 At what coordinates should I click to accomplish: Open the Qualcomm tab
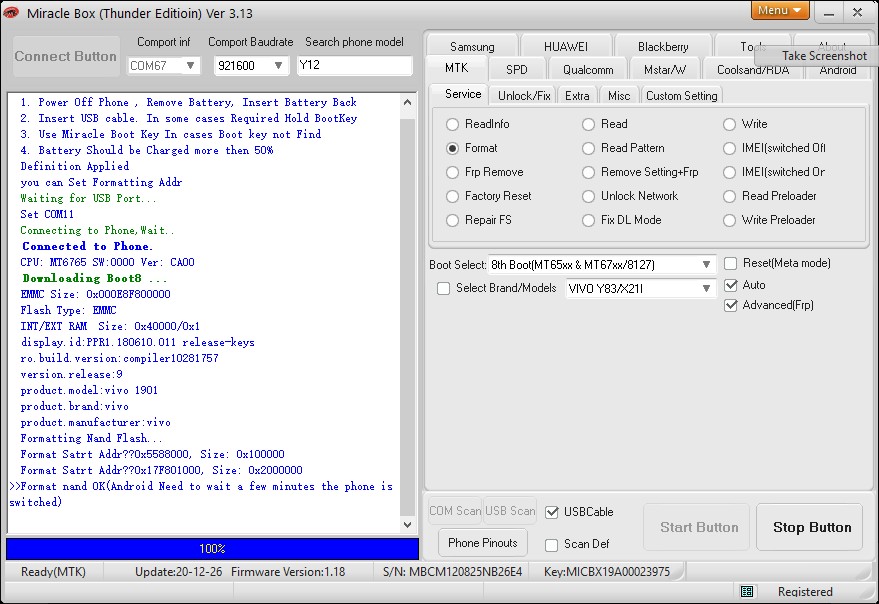pyautogui.click(x=587, y=70)
